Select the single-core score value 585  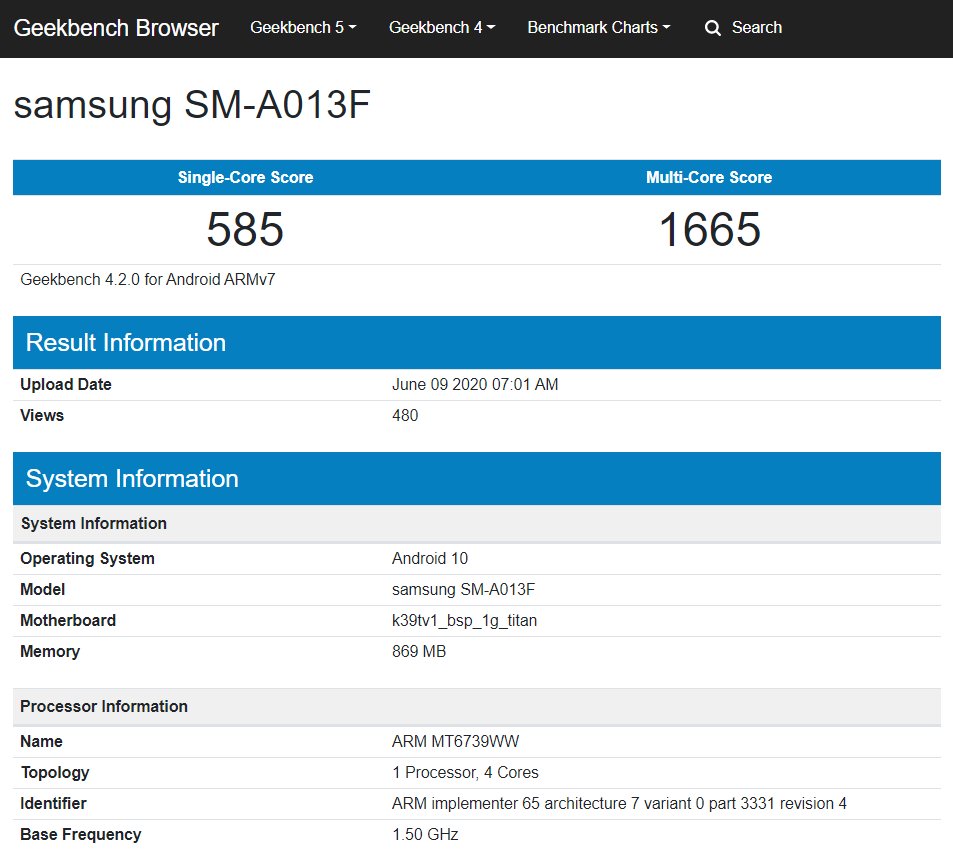(245, 229)
